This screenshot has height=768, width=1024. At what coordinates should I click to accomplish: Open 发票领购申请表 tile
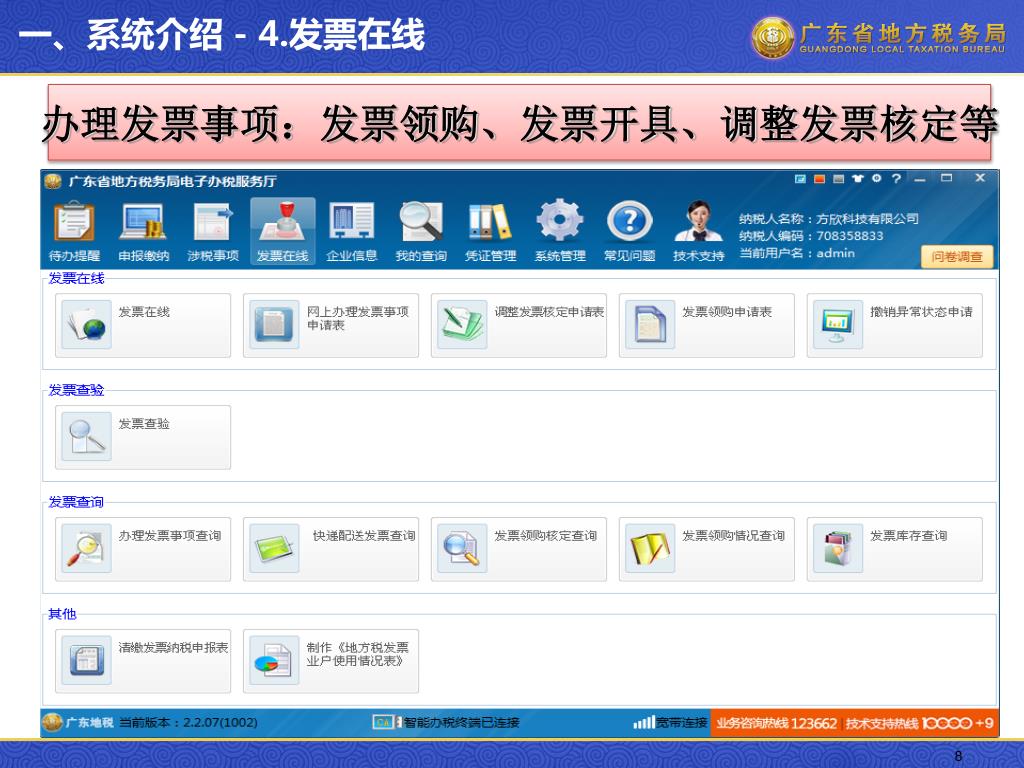click(707, 325)
